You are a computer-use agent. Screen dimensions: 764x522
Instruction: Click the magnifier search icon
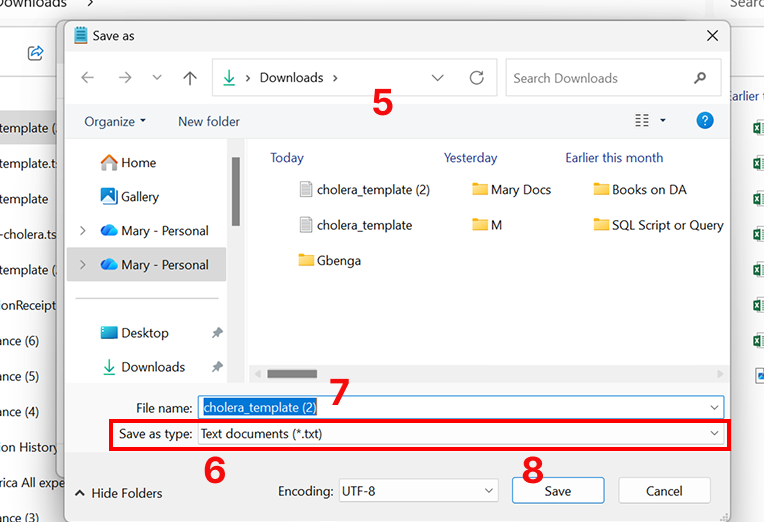click(700, 77)
